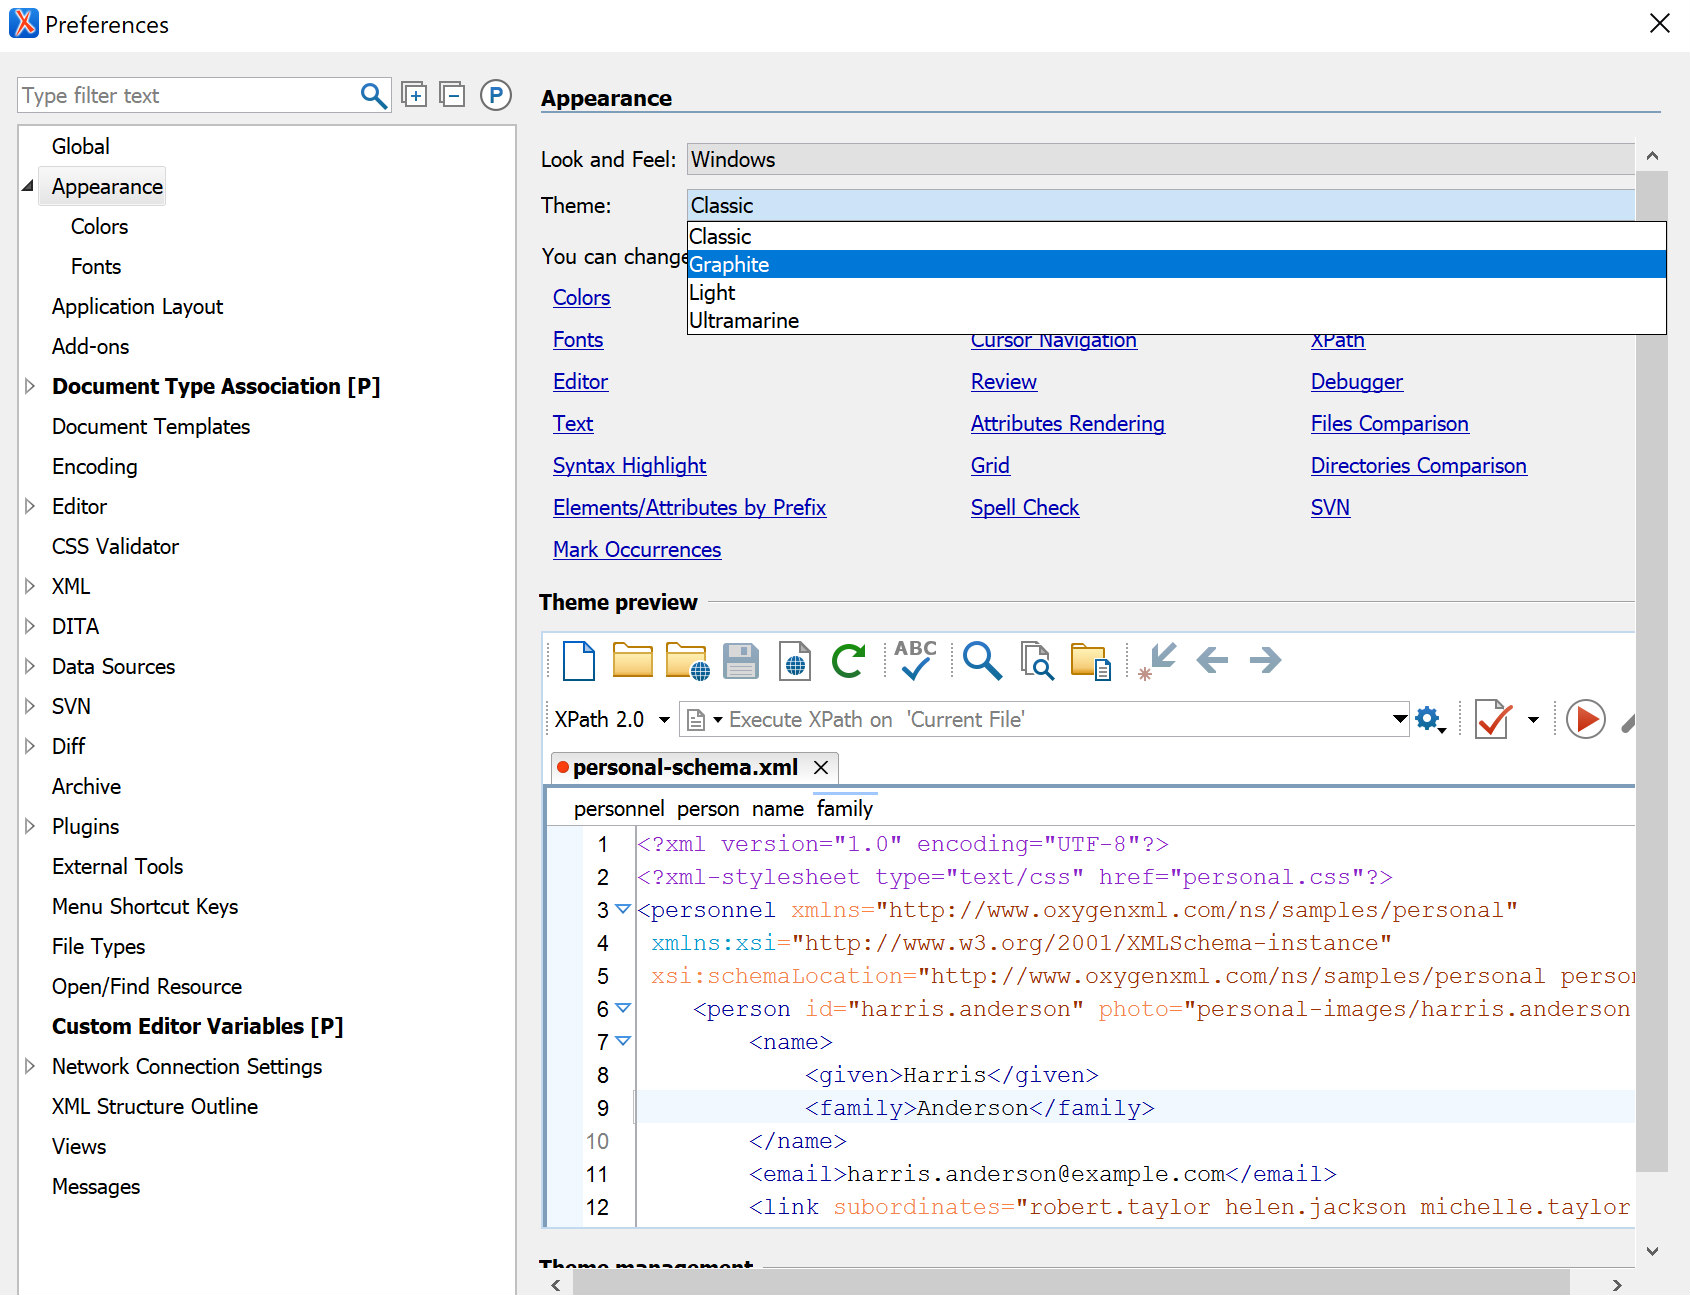Click the red play transformation icon
This screenshot has width=1690, height=1295.
point(1585,719)
